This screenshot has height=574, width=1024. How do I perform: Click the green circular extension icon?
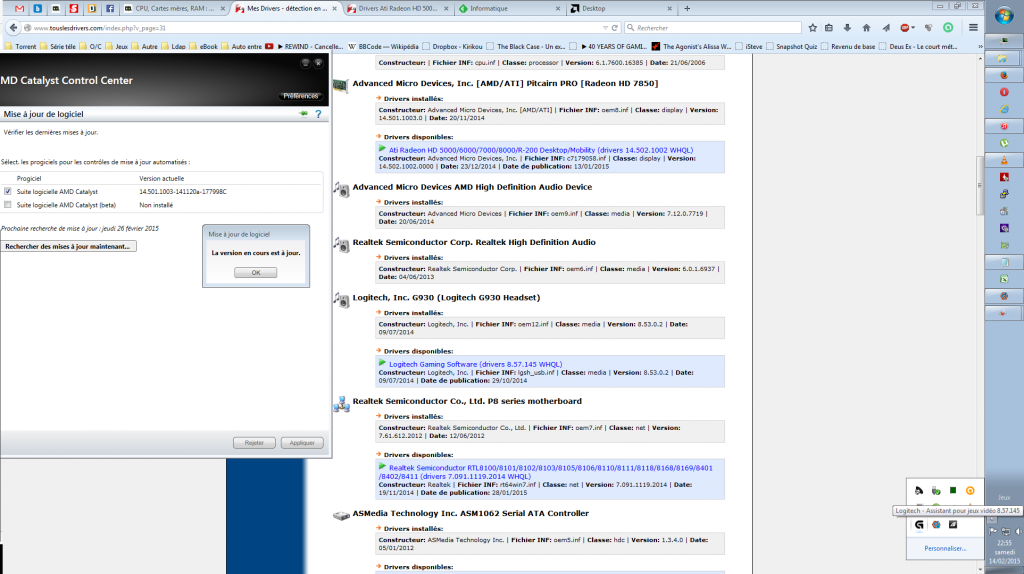pos(948,27)
